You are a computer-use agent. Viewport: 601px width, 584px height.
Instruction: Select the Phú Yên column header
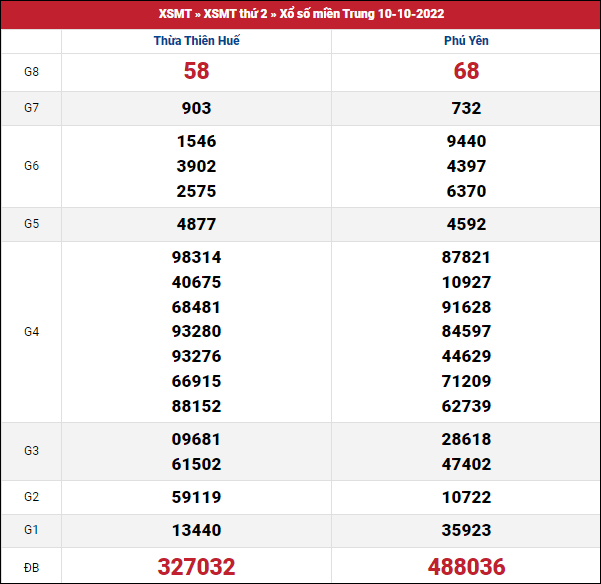tap(466, 41)
